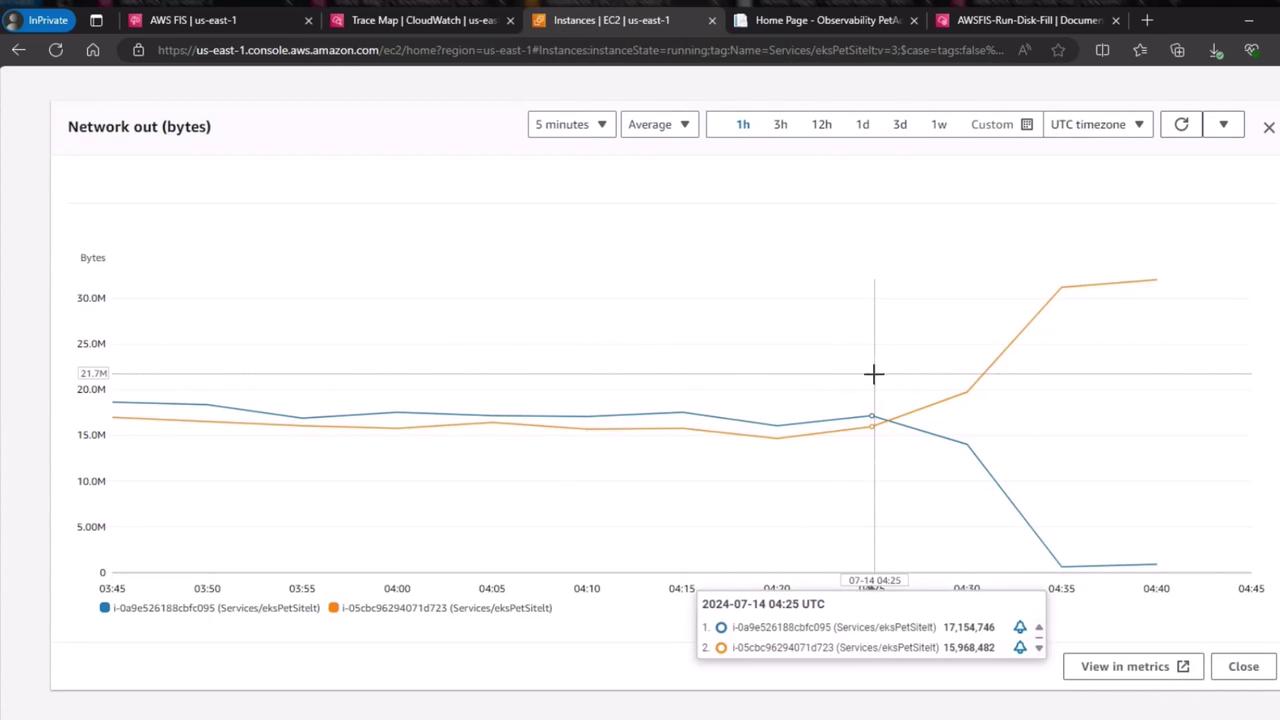Click orange circle marker for i-05cbc96294071d723 in tooltip
Viewport: 1280px width, 720px height.
pos(721,648)
